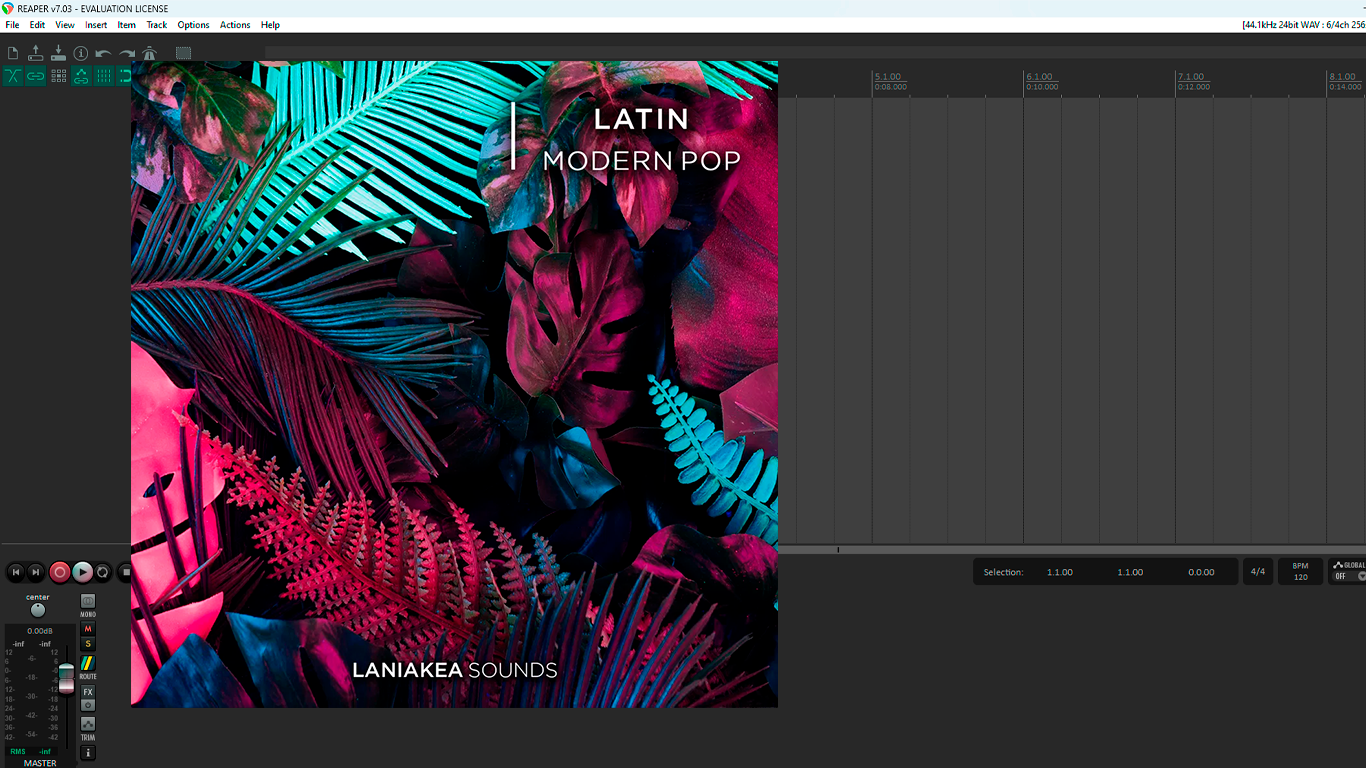The height and width of the screenshot is (768, 1366).
Task: Open the File menu
Action: [12, 25]
